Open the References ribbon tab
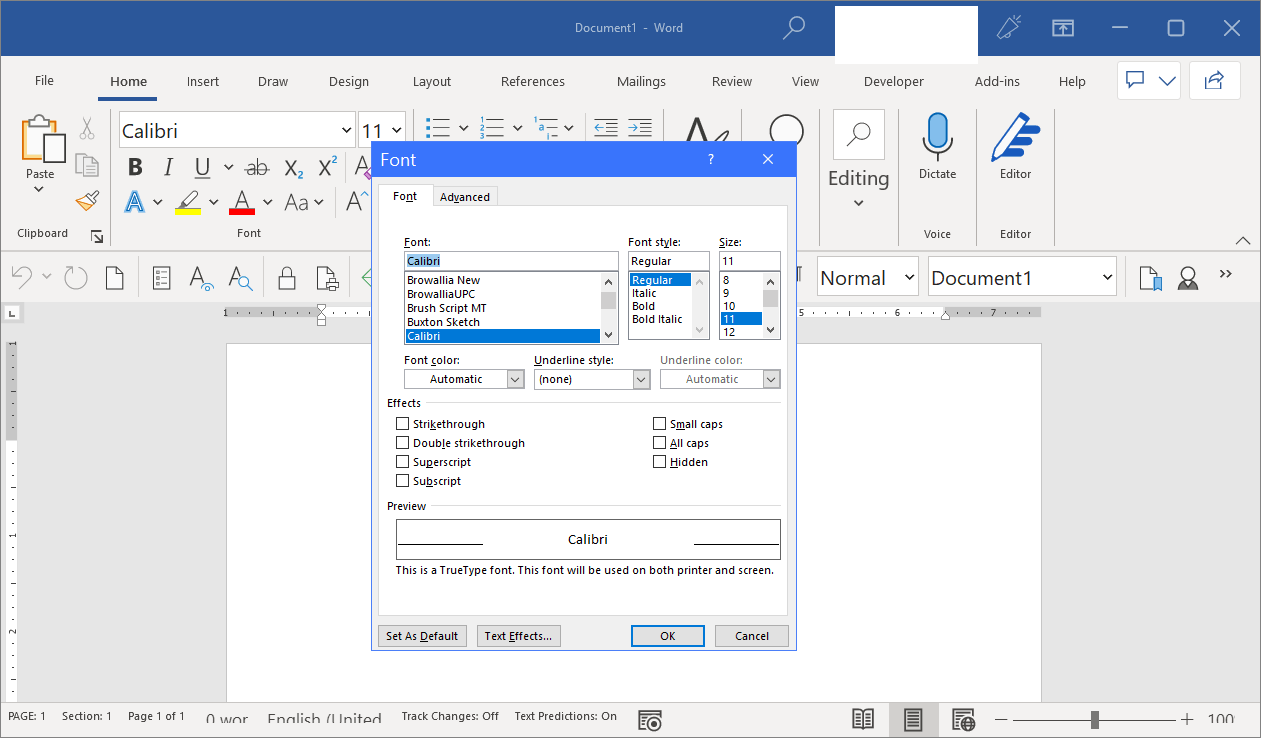Viewport: 1261px width, 738px height. (533, 82)
